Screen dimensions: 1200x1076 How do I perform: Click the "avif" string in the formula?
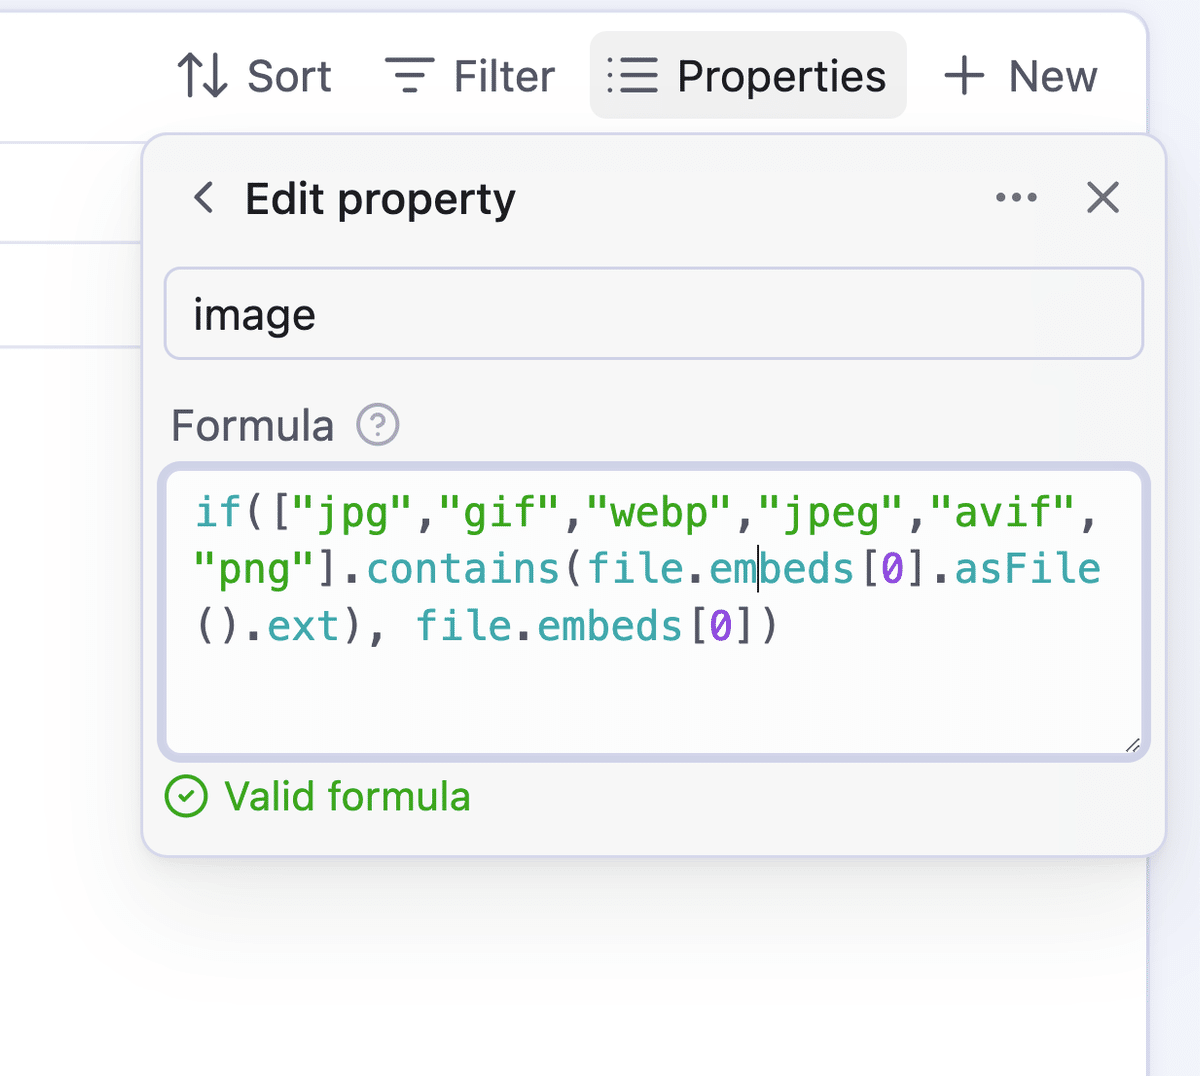(x=1003, y=512)
